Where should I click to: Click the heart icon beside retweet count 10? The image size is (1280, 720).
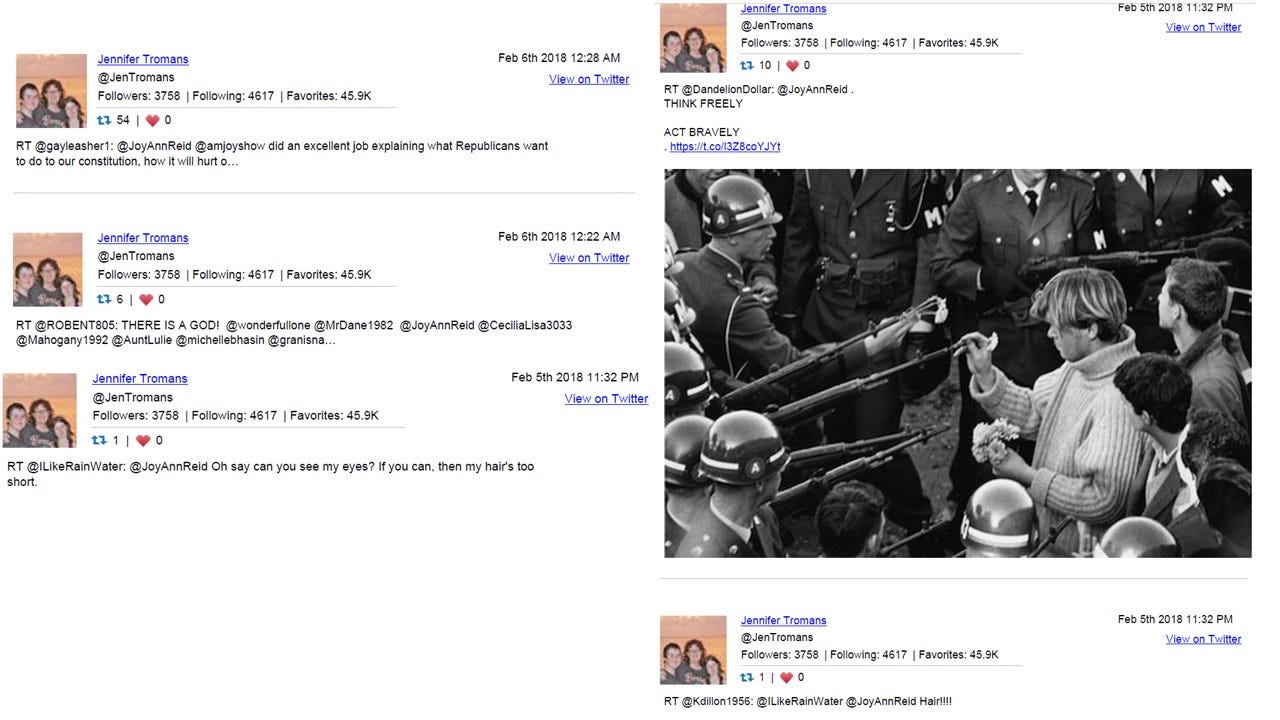(793, 65)
